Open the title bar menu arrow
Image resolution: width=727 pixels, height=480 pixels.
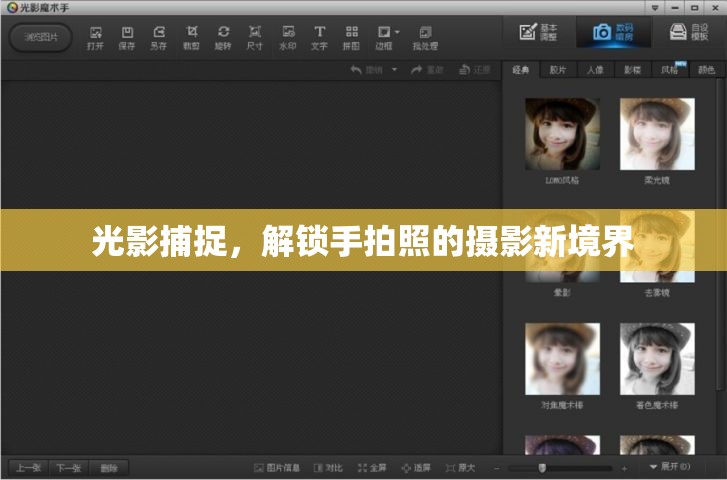(655, 8)
